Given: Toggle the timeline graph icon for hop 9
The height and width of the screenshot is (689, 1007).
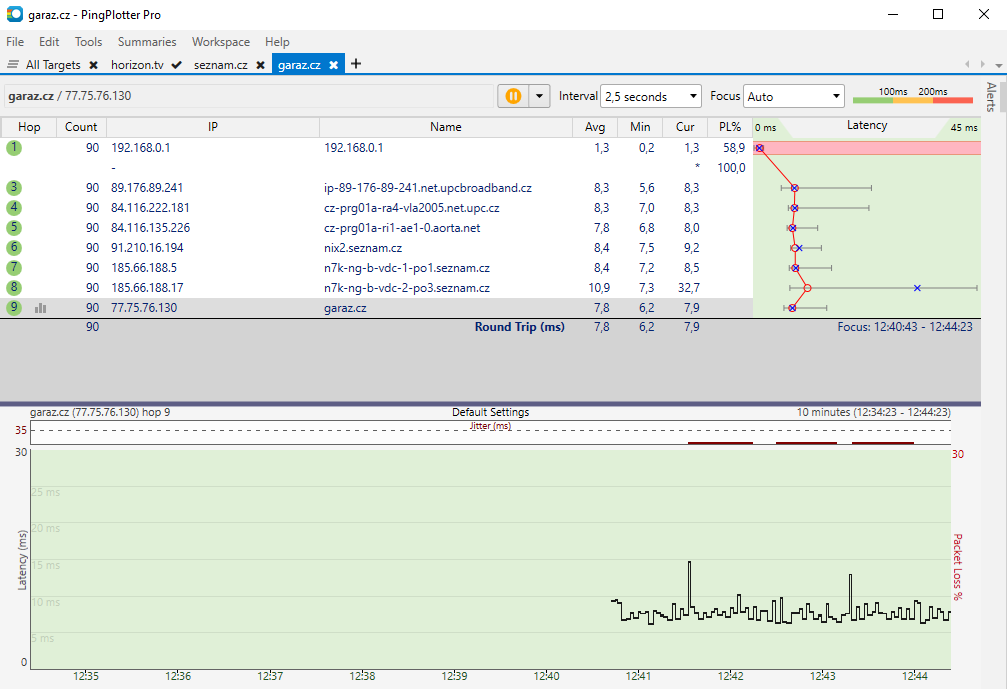Looking at the screenshot, I should point(41,308).
